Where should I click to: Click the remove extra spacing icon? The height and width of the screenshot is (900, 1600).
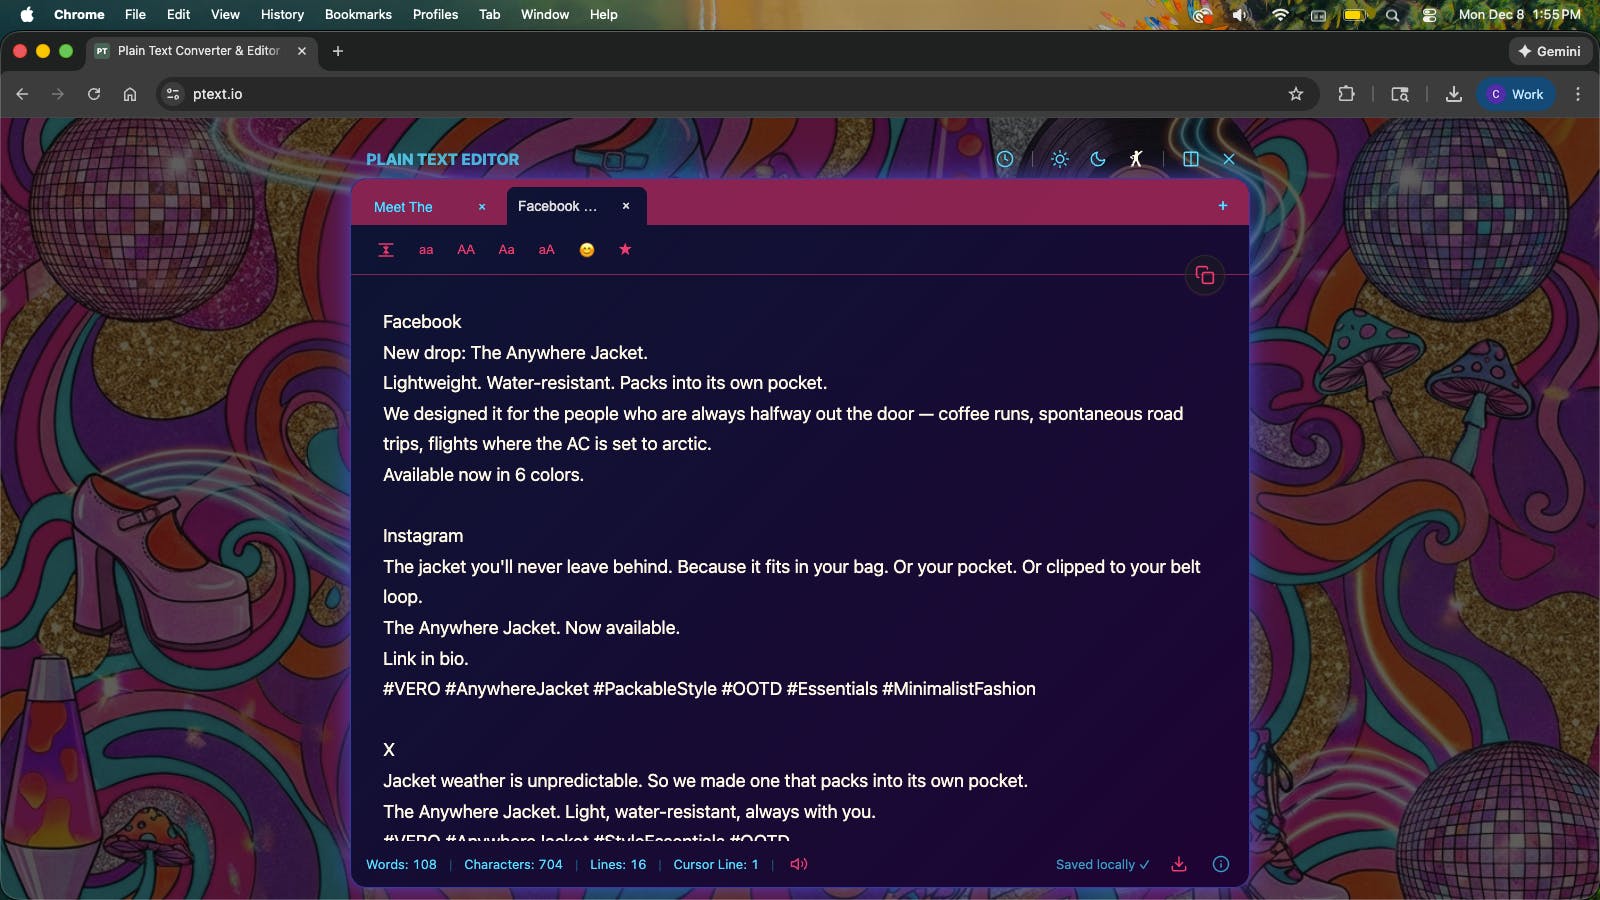tap(386, 250)
